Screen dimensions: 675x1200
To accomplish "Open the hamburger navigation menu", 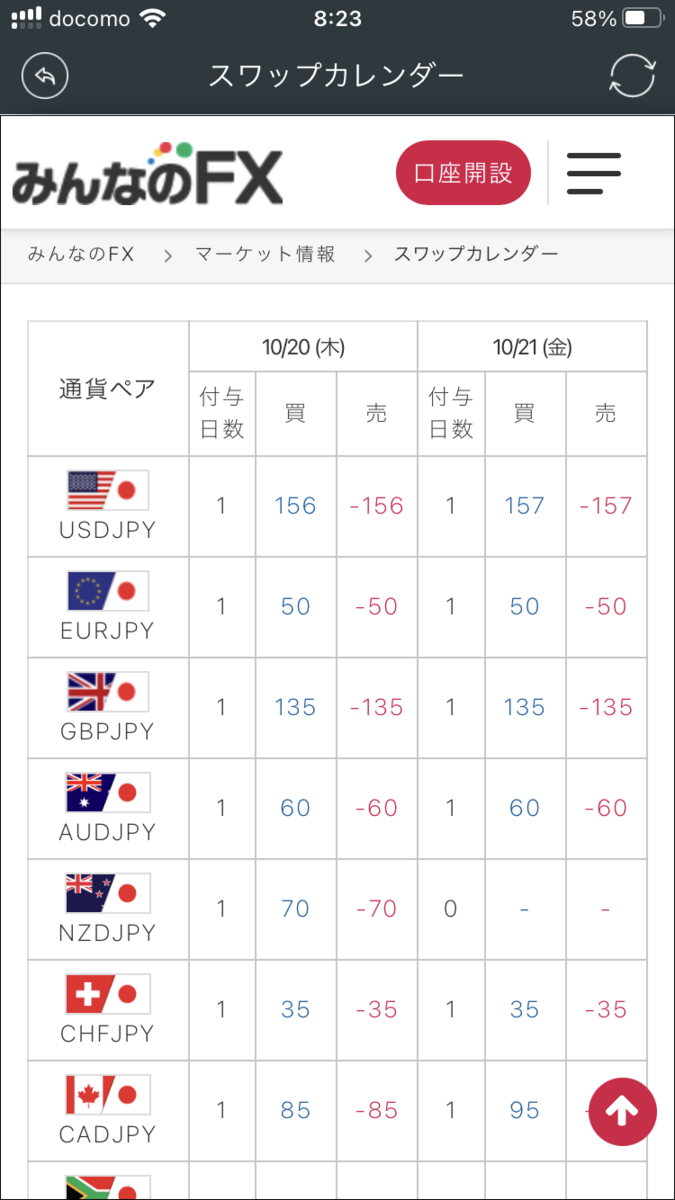I will click(x=594, y=172).
